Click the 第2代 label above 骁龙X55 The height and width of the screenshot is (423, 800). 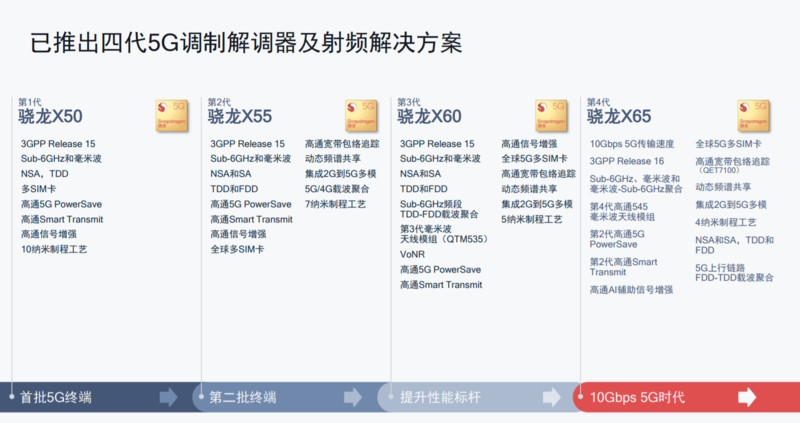pos(219,102)
